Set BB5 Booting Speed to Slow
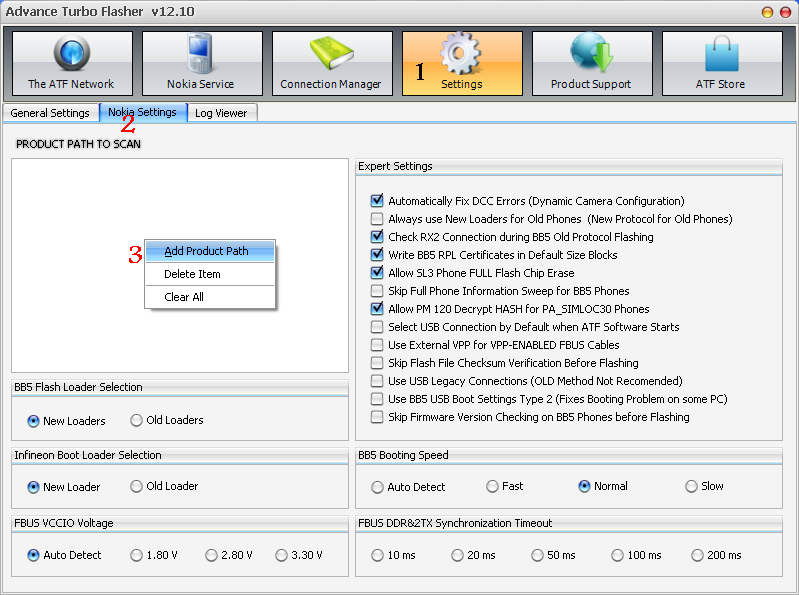799x595 pixels. point(691,486)
